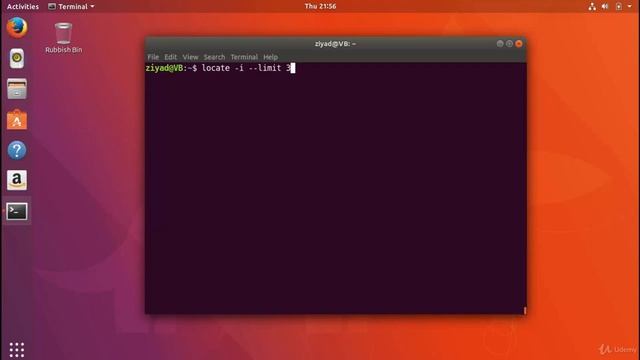Screen dimensions: 640x360
Task: Open the clock calendar Thu 21:56
Action: (320, 6)
